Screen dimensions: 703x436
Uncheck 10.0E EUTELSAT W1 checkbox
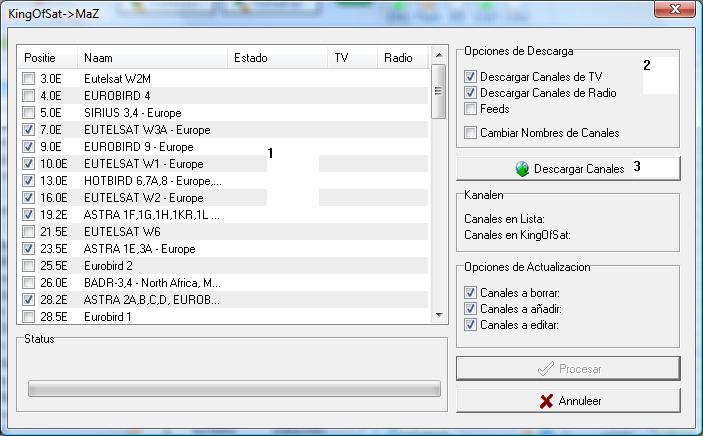28,164
